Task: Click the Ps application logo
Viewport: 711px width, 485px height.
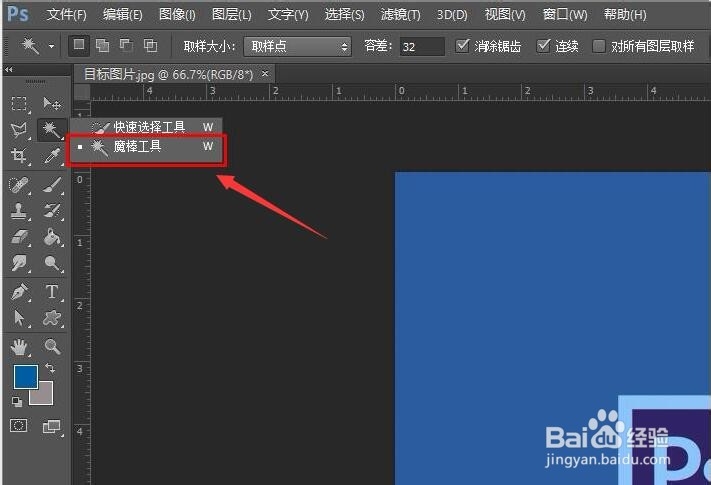Action: pos(18,14)
